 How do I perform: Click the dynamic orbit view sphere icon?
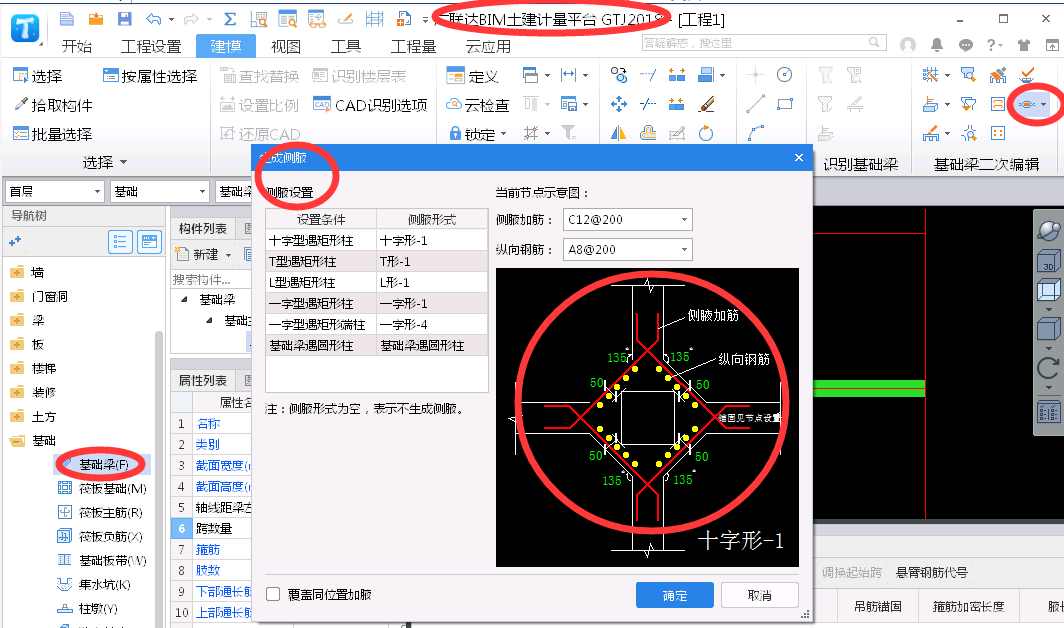(x=1048, y=229)
